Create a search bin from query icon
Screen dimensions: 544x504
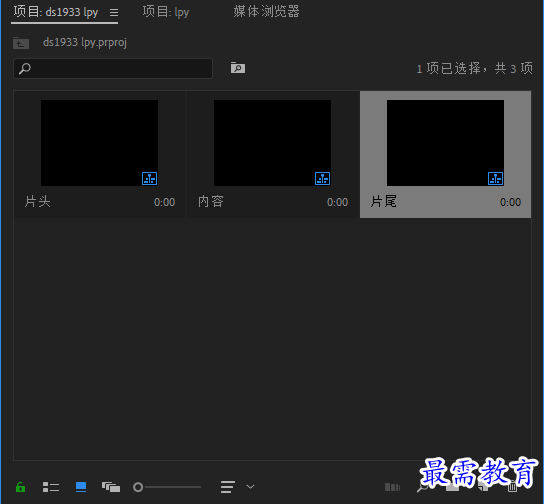[x=238, y=68]
